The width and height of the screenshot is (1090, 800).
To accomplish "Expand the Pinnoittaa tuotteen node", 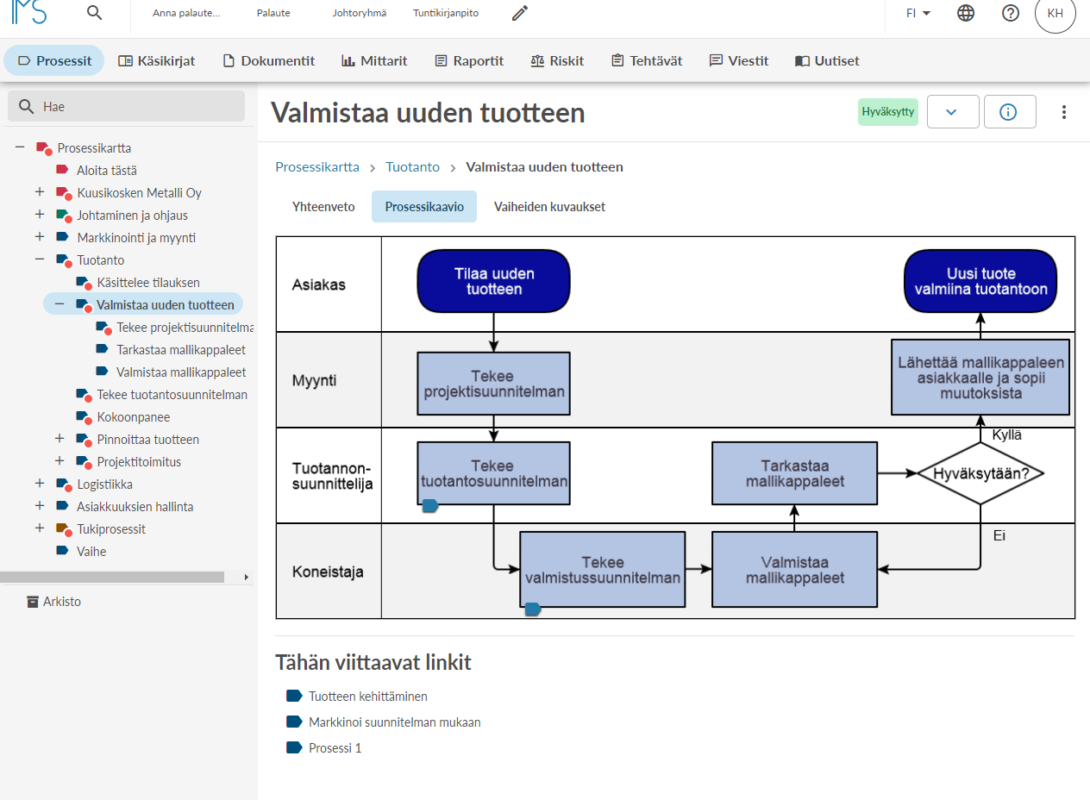I will [59, 439].
